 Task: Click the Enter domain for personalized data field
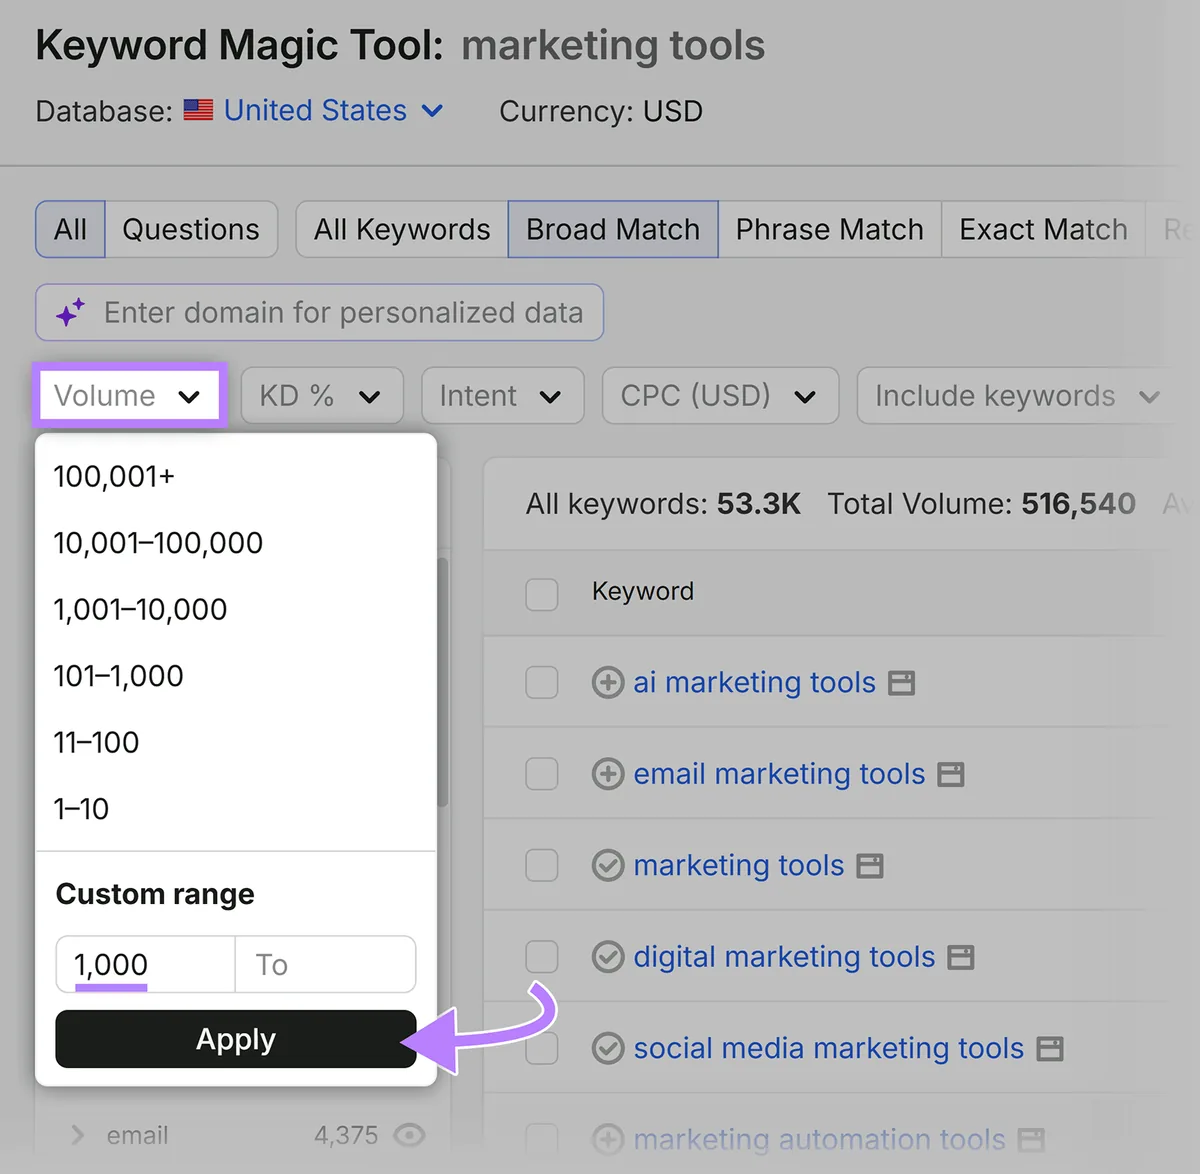click(319, 313)
